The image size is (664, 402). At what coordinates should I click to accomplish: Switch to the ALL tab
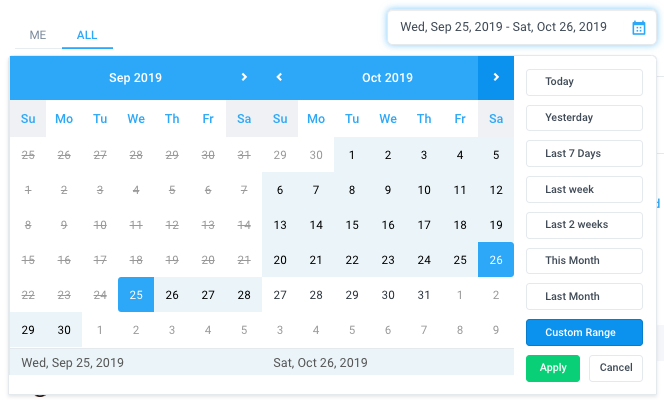(87, 35)
